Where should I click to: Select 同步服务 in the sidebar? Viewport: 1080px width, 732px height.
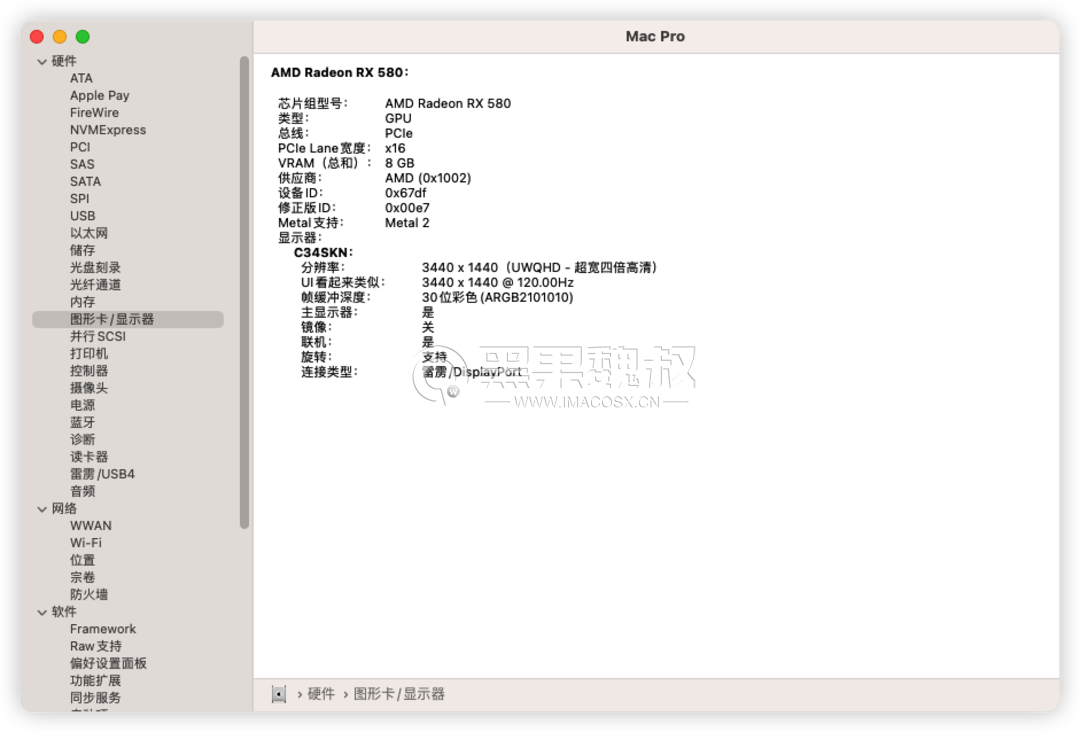tap(95, 698)
